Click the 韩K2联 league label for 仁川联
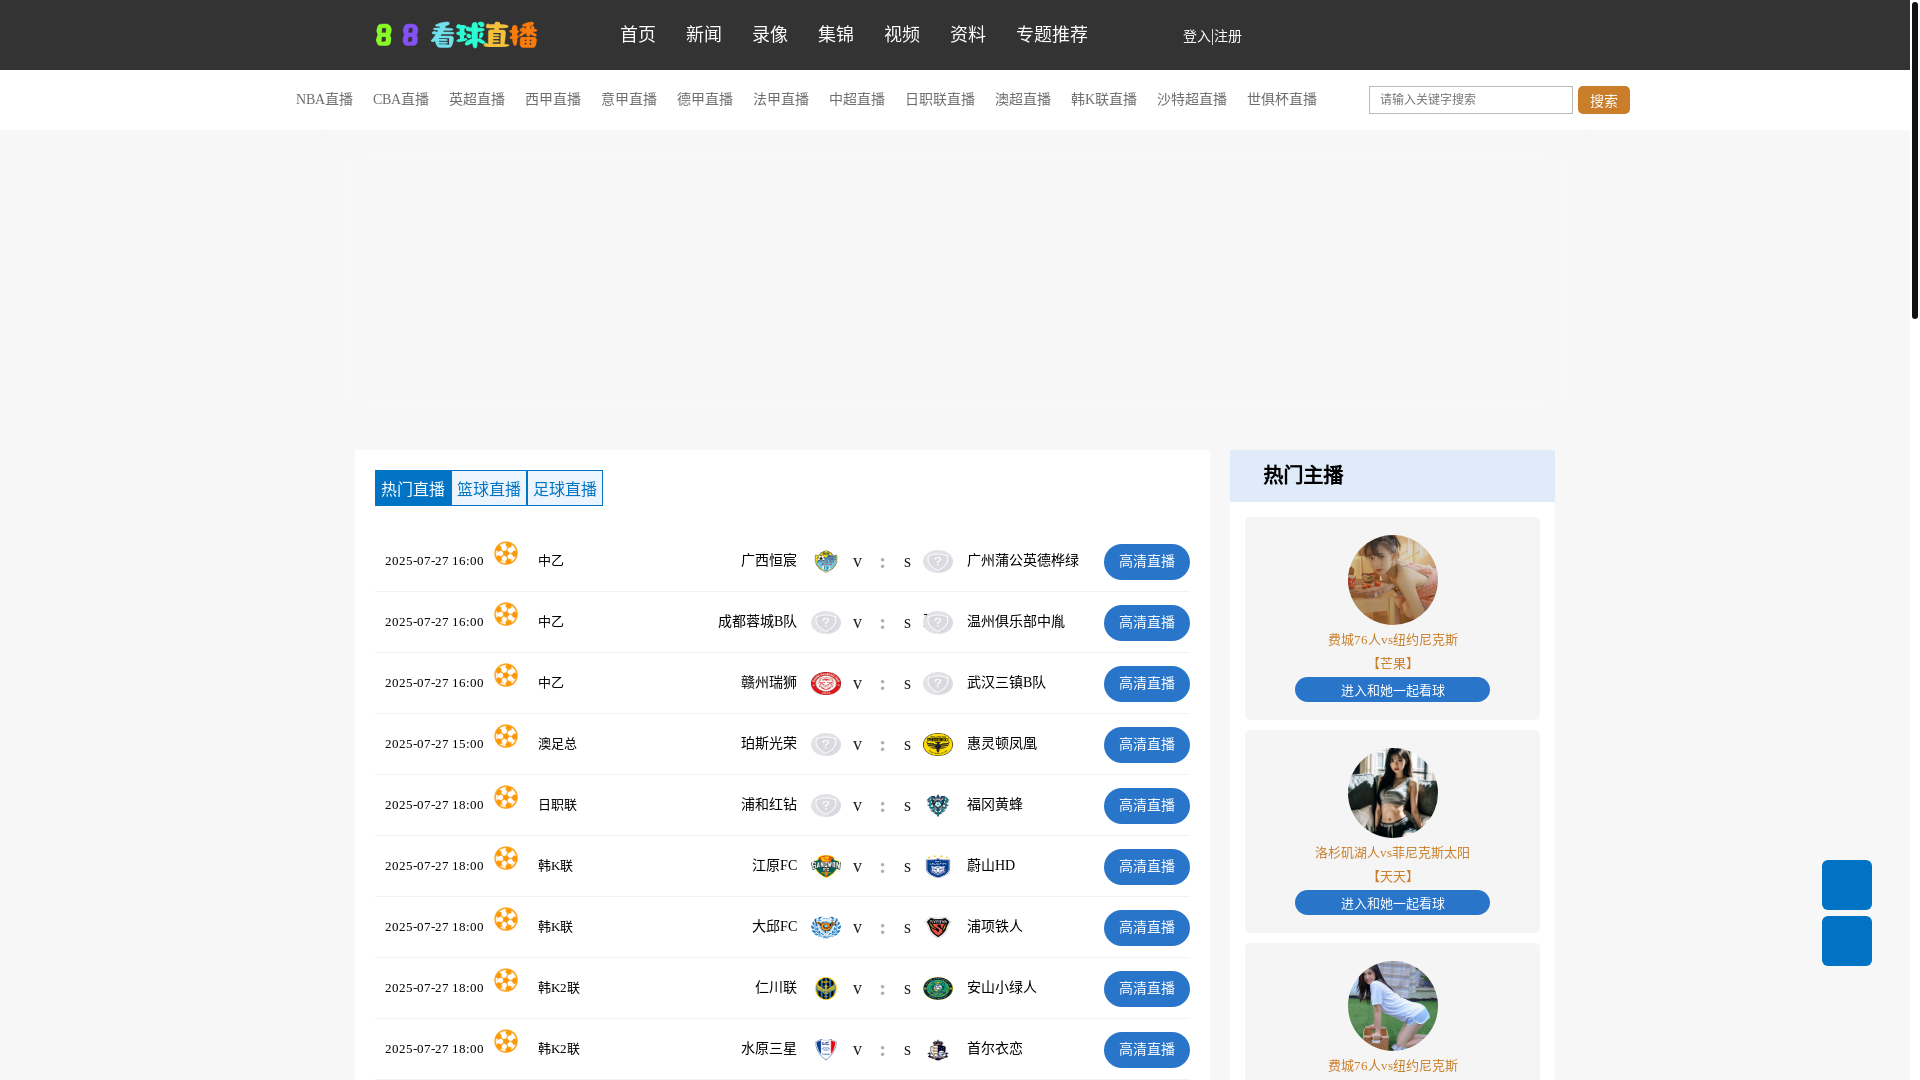 [x=559, y=988]
